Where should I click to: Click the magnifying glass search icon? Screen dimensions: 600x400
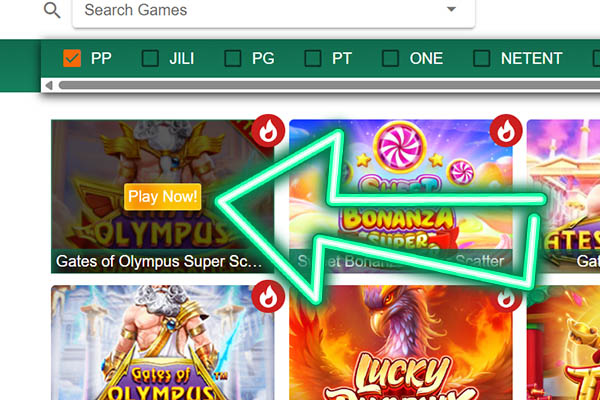(x=52, y=10)
